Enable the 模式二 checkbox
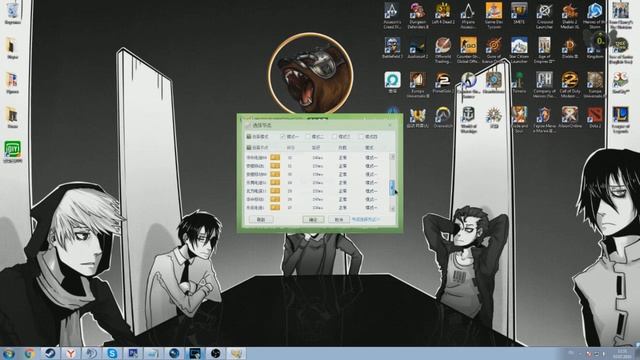The height and width of the screenshot is (360, 640). tap(308, 137)
